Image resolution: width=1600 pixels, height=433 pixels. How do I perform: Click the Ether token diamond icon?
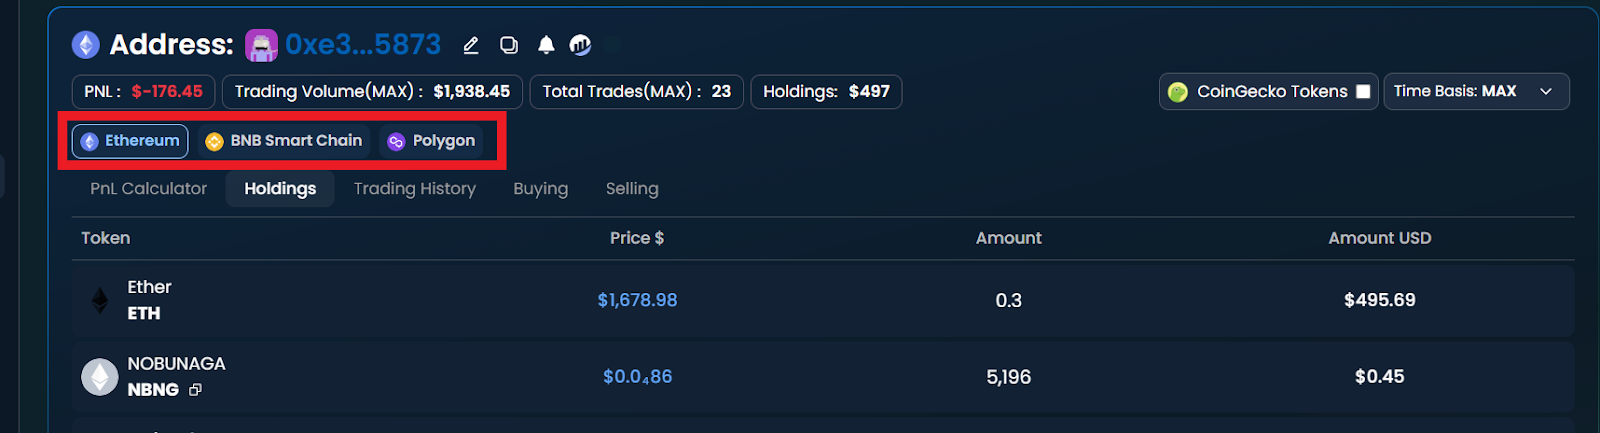100,300
